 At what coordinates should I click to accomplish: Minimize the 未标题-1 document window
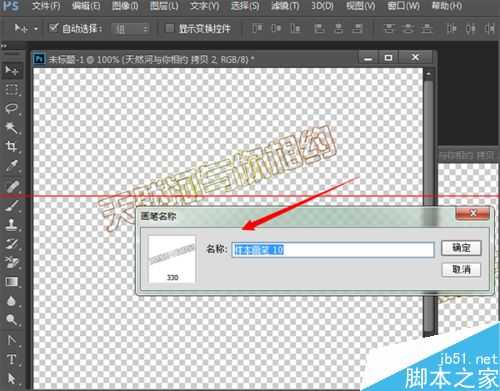(368, 58)
